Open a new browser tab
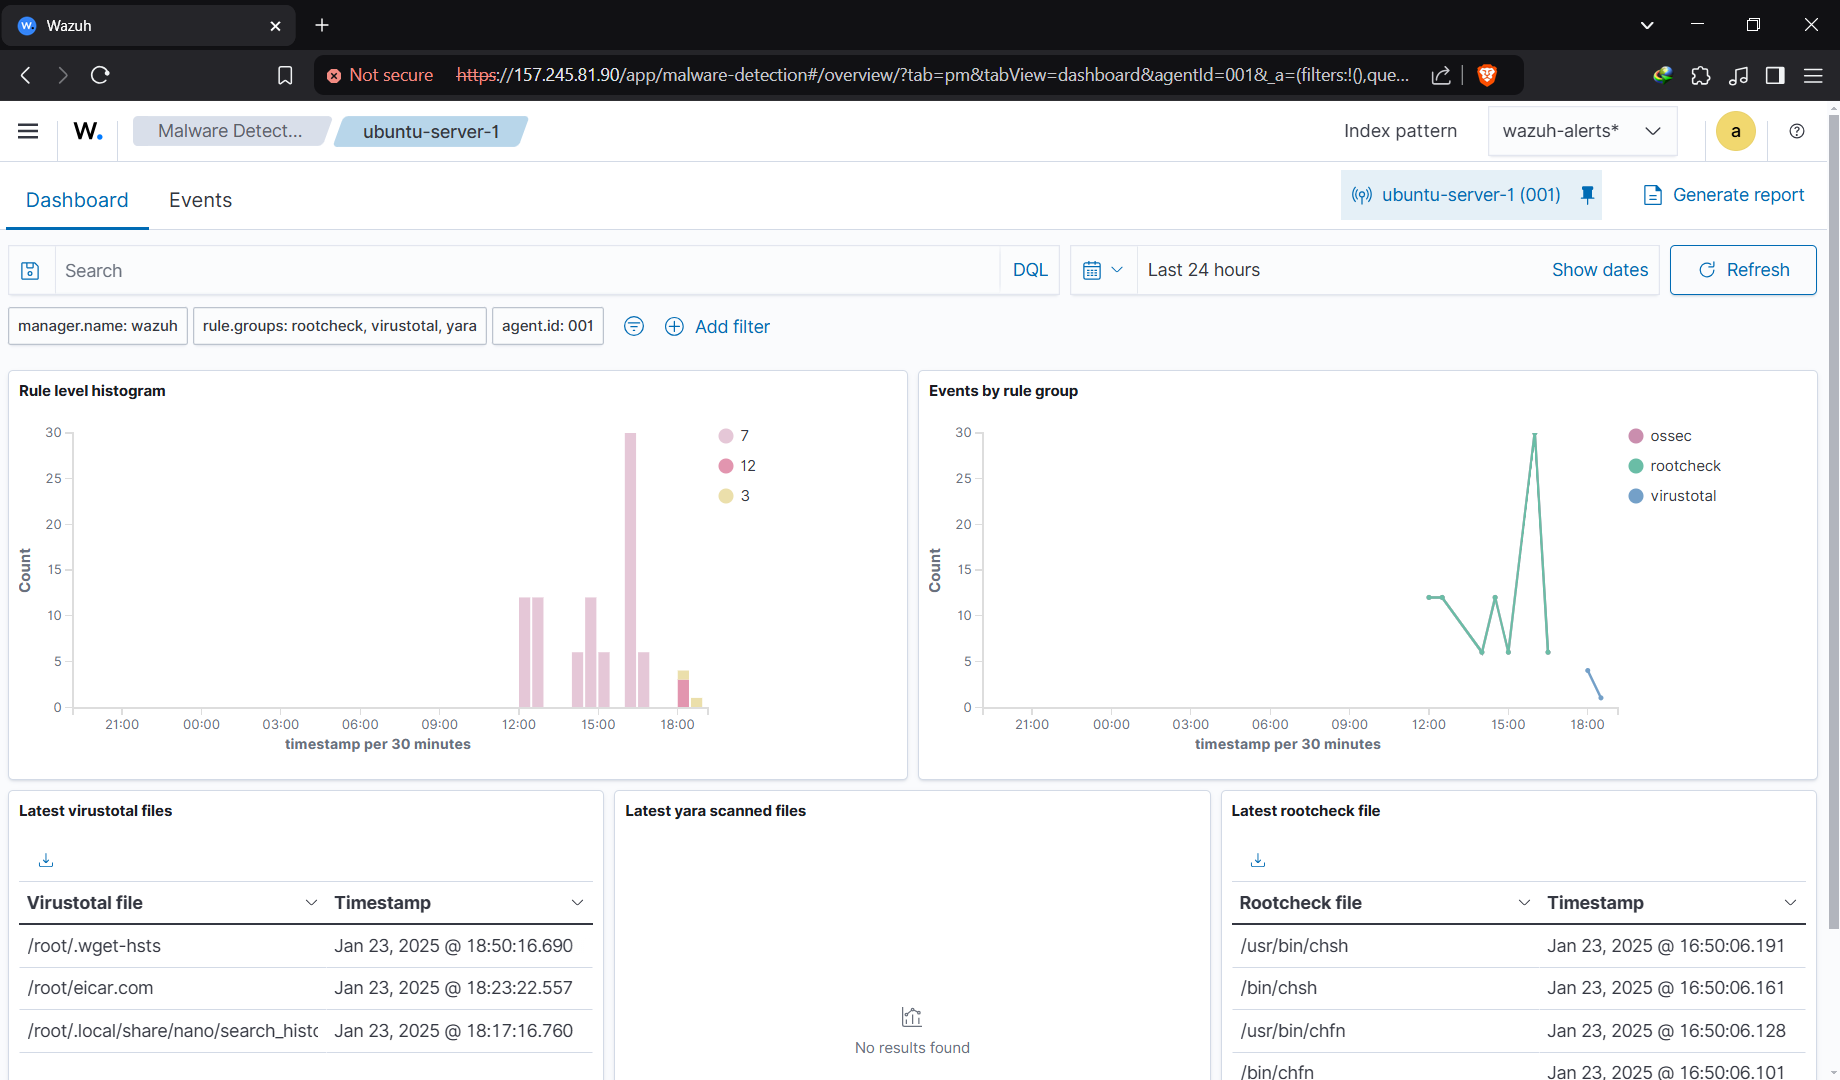 pos(322,25)
